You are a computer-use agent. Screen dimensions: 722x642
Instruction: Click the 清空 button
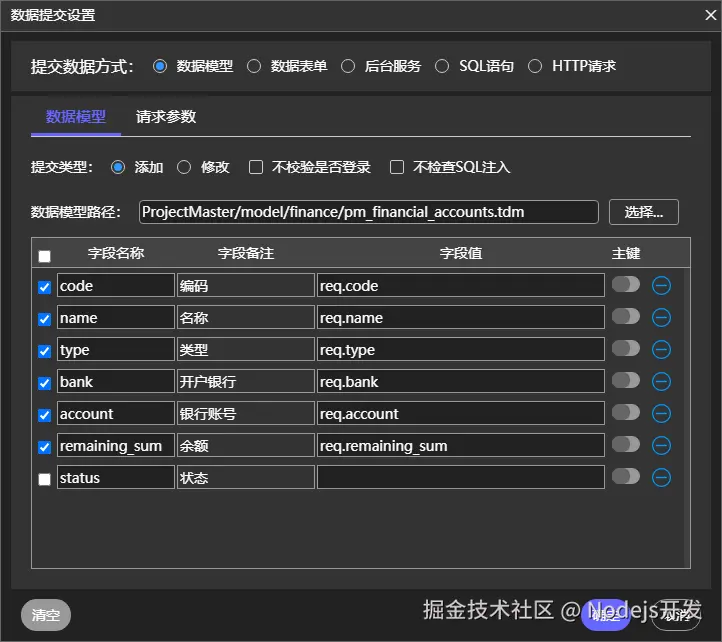(x=46, y=615)
